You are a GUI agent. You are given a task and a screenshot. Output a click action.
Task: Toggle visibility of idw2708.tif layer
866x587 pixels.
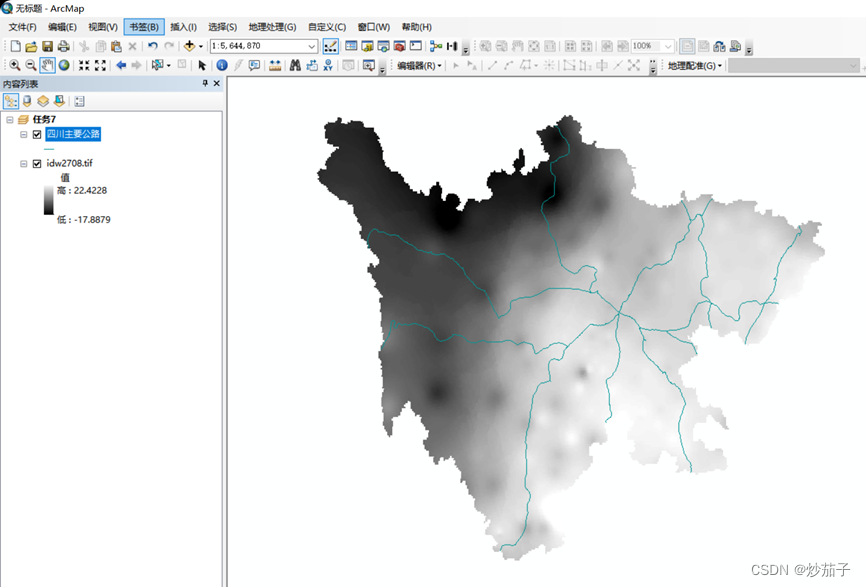37,163
